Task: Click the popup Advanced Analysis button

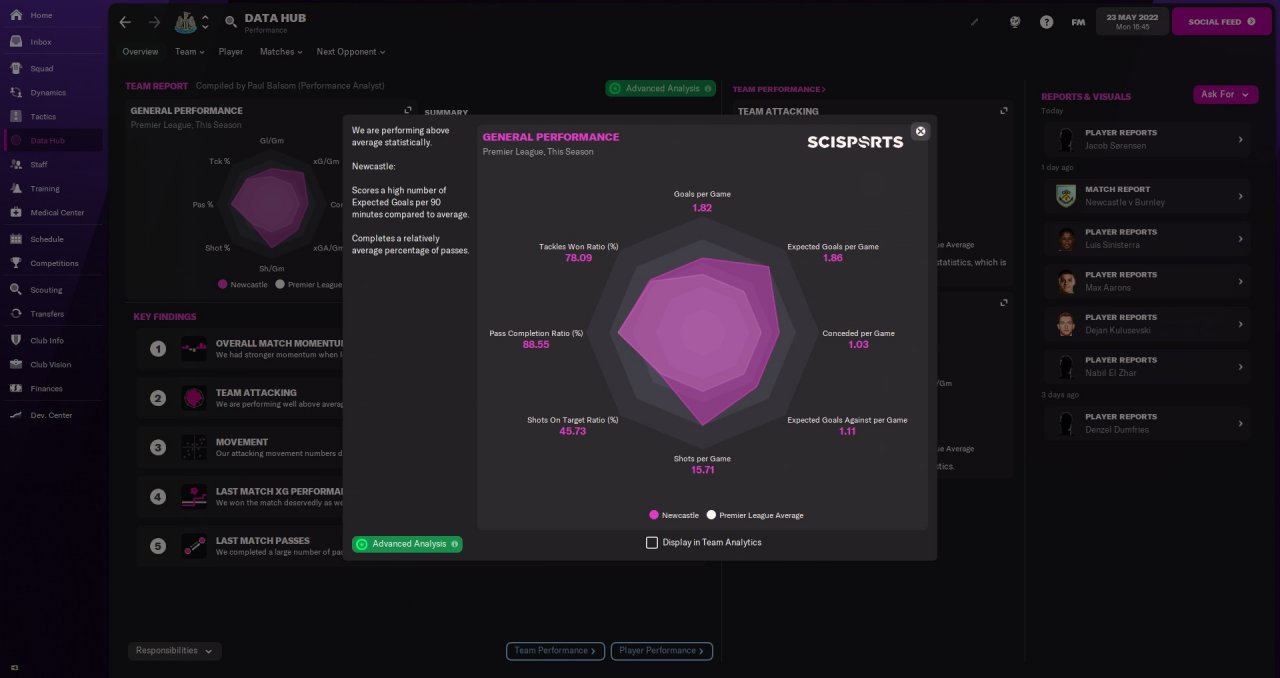Action: coord(408,544)
